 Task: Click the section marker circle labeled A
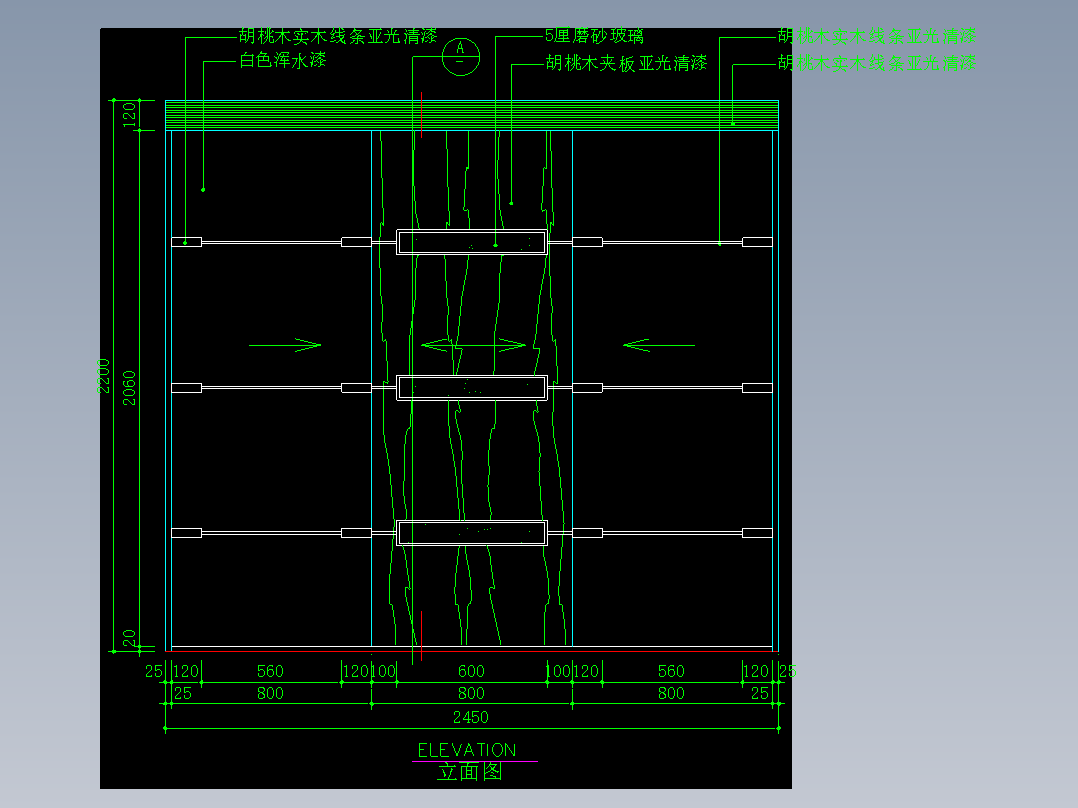click(460, 56)
